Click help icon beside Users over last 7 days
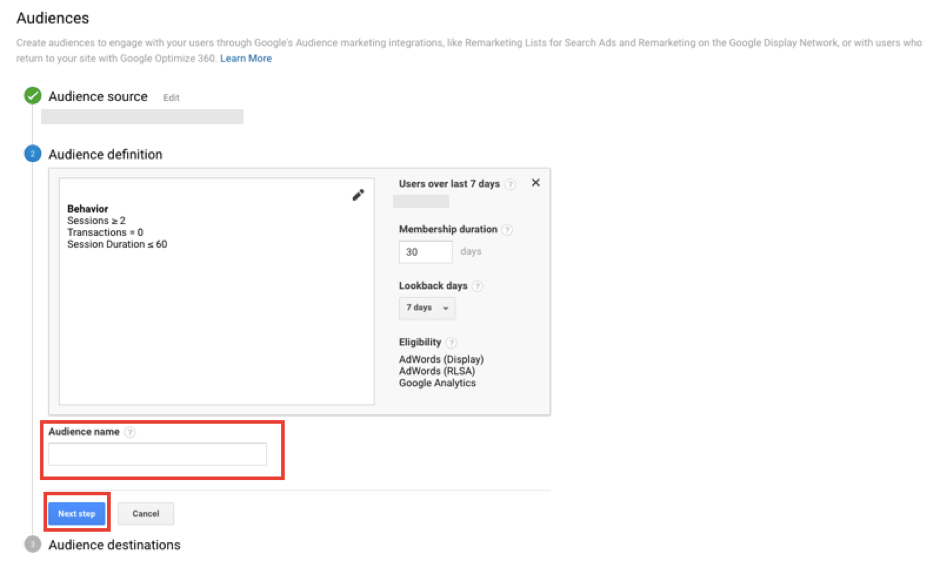Screen dimensions: 940x581 pyautogui.click(x=511, y=184)
